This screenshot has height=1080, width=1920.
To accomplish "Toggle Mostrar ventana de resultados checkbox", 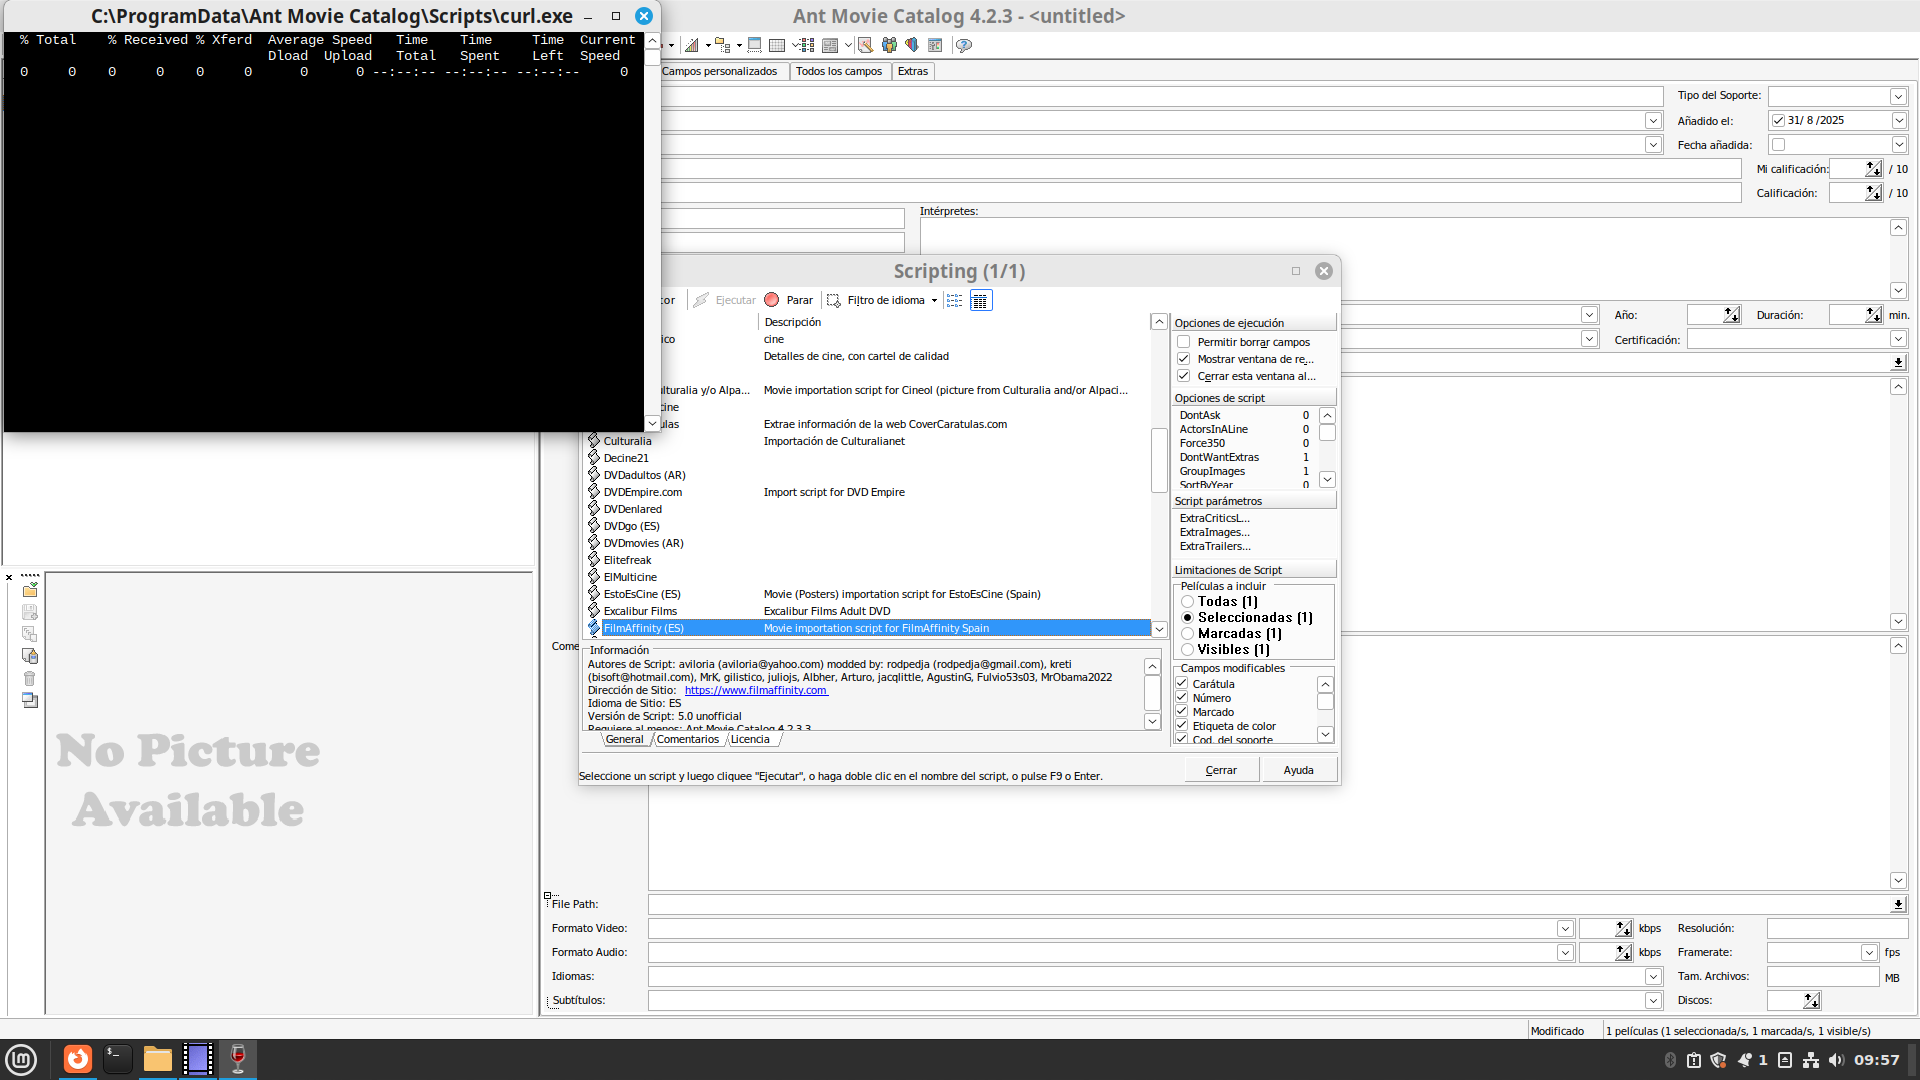I will click(1184, 359).
